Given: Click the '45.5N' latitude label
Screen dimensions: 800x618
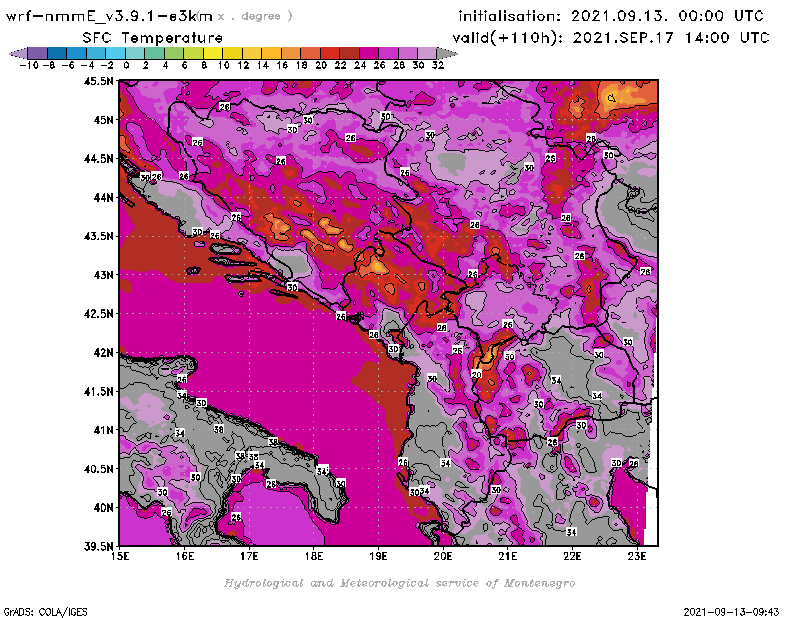Looking at the screenshot, I should tap(98, 81).
